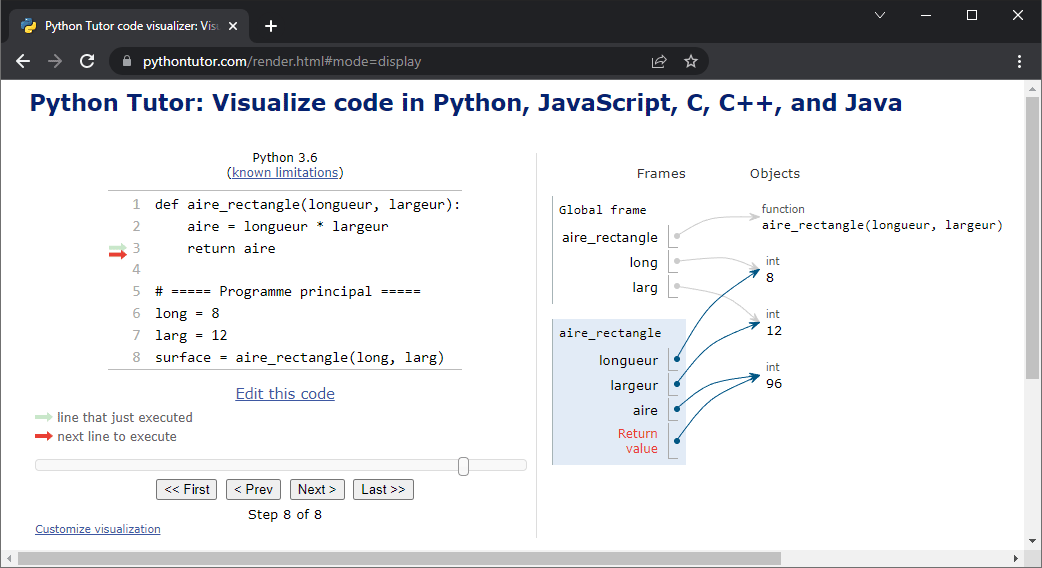Click the Objects column heading
Viewport: 1042px width, 568px height.
click(775, 174)
